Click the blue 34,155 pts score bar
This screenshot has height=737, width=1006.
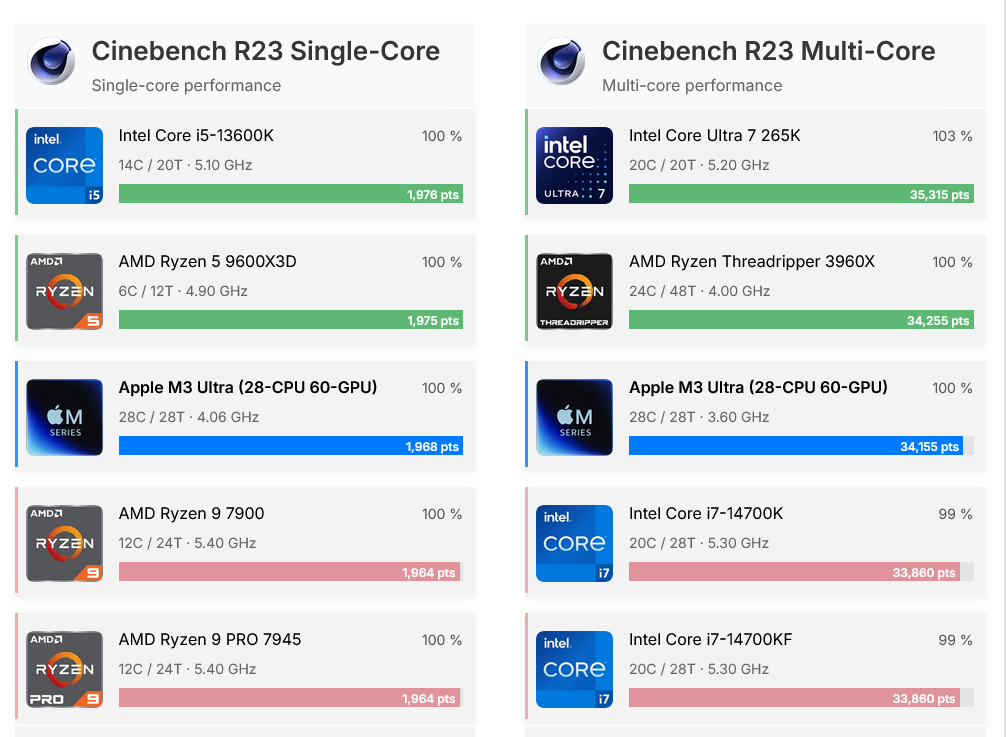795,446
